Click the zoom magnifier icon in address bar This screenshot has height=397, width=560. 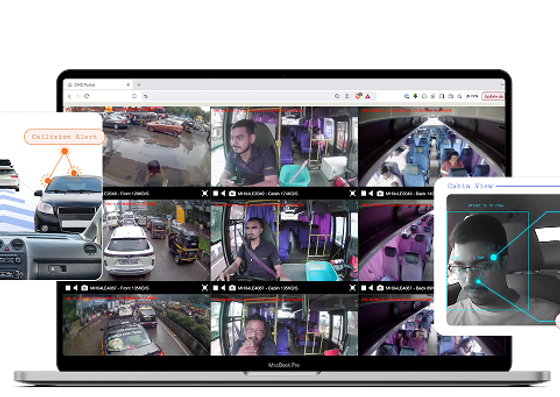coord(337,96)
